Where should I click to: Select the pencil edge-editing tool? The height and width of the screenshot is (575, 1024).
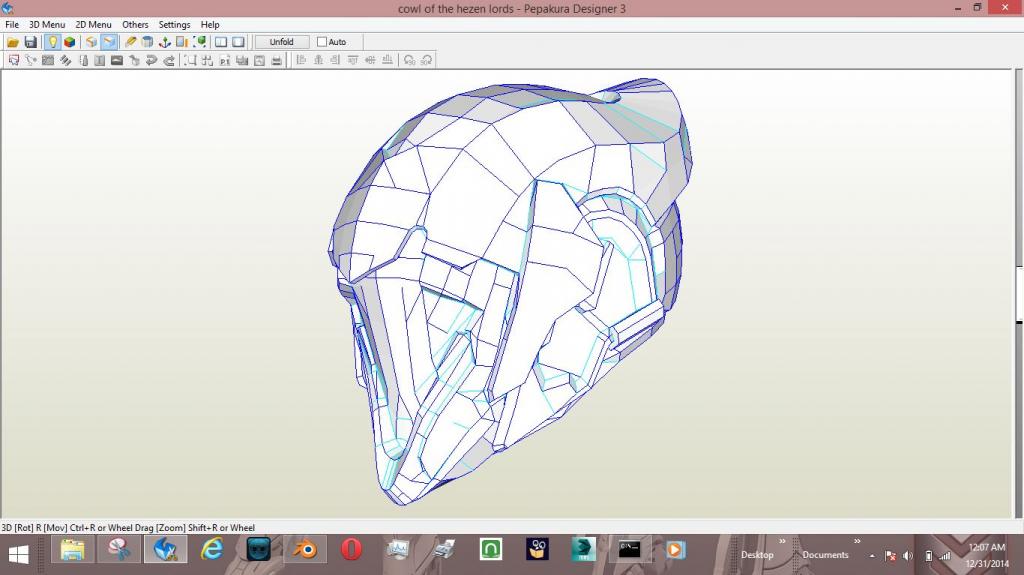click(x=131, y=42)
